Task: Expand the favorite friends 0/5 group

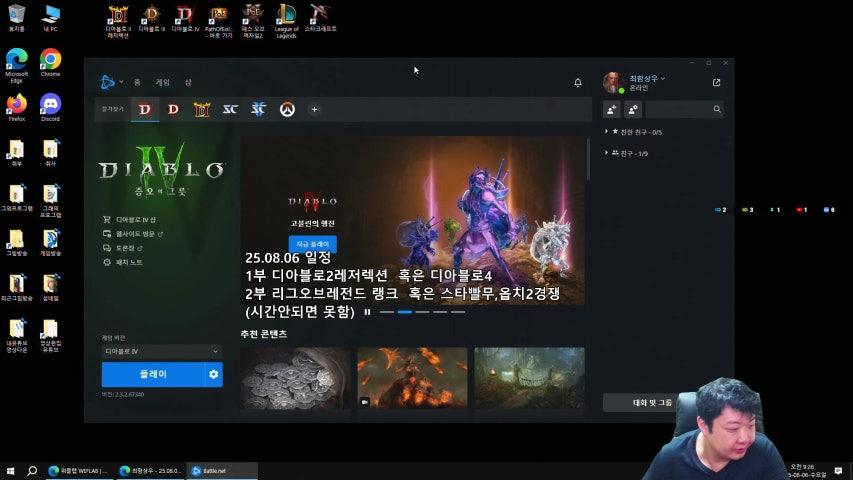Action: click(633, 132)
